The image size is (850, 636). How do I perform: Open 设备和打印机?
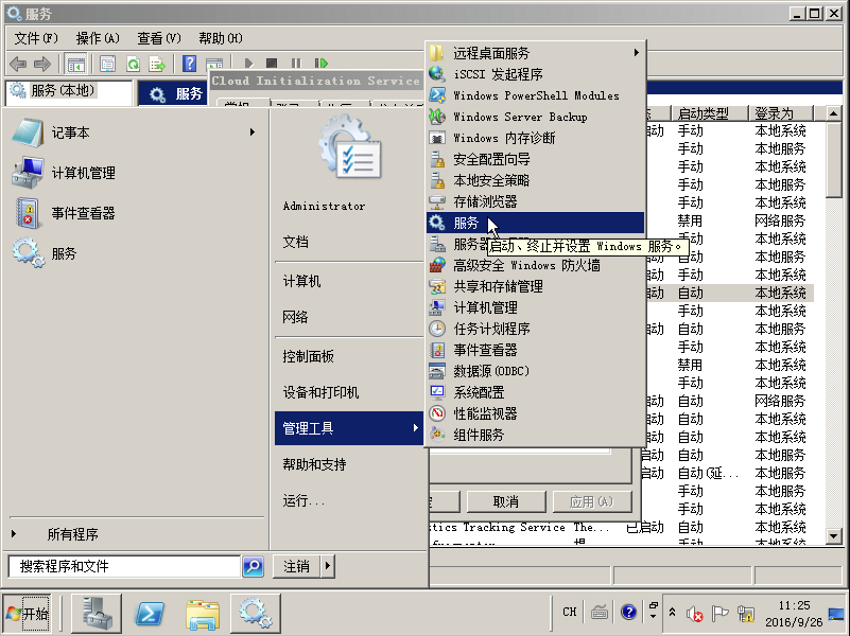coord(320,392)
